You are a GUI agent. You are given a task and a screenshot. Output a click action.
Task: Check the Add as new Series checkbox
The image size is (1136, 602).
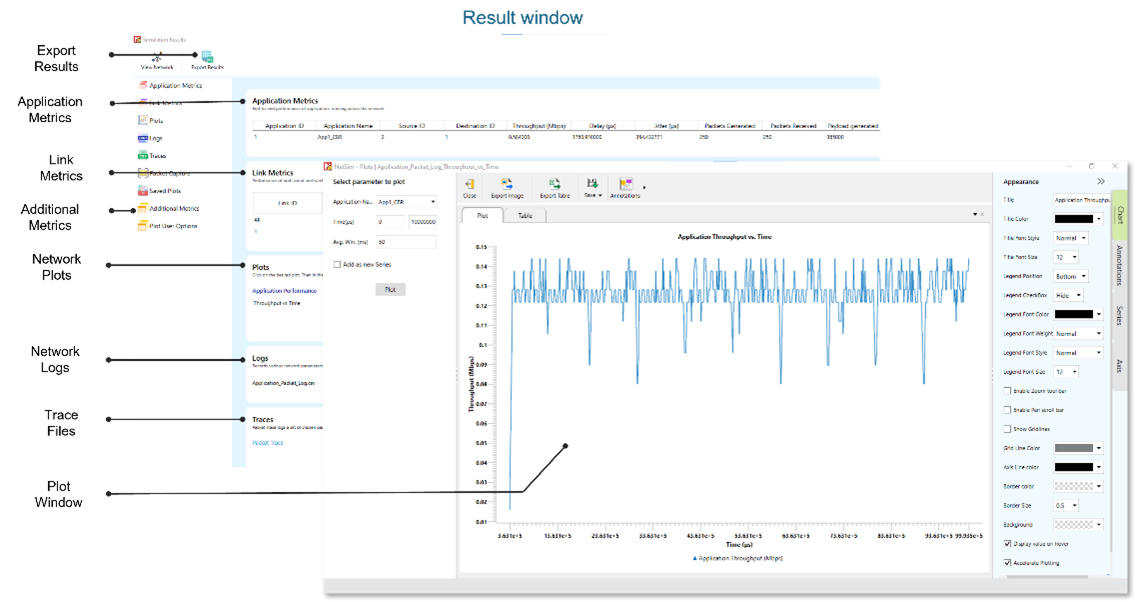pyautogui.click(x=337, y=264)
